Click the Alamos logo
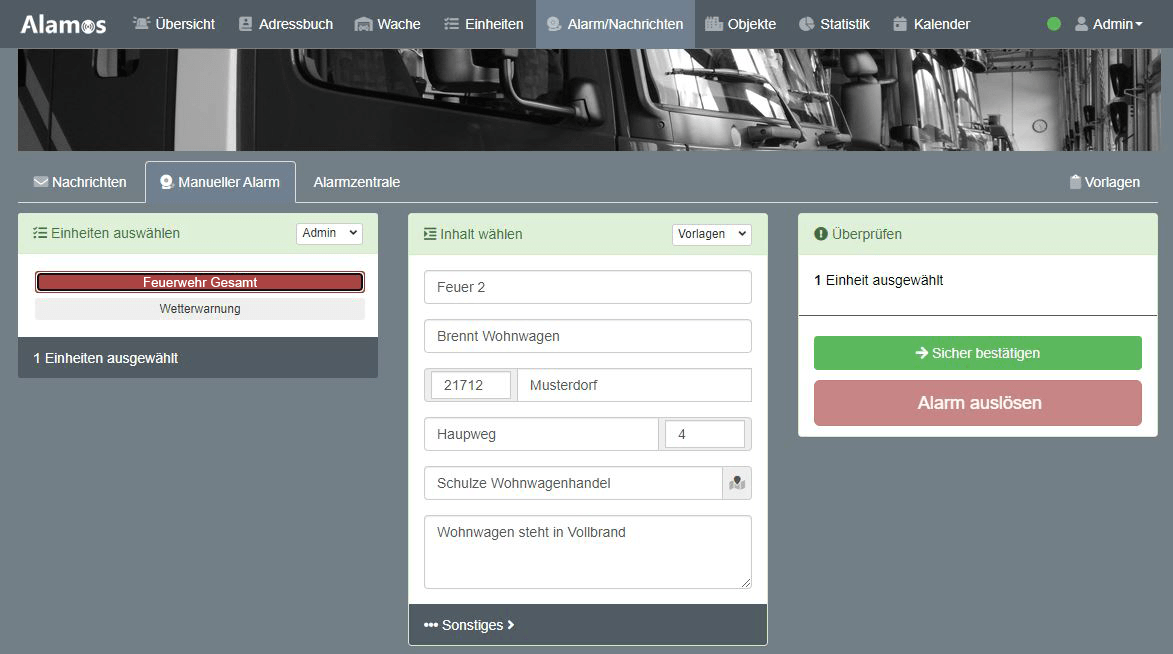1173x654 pixels. pos(64,24)
